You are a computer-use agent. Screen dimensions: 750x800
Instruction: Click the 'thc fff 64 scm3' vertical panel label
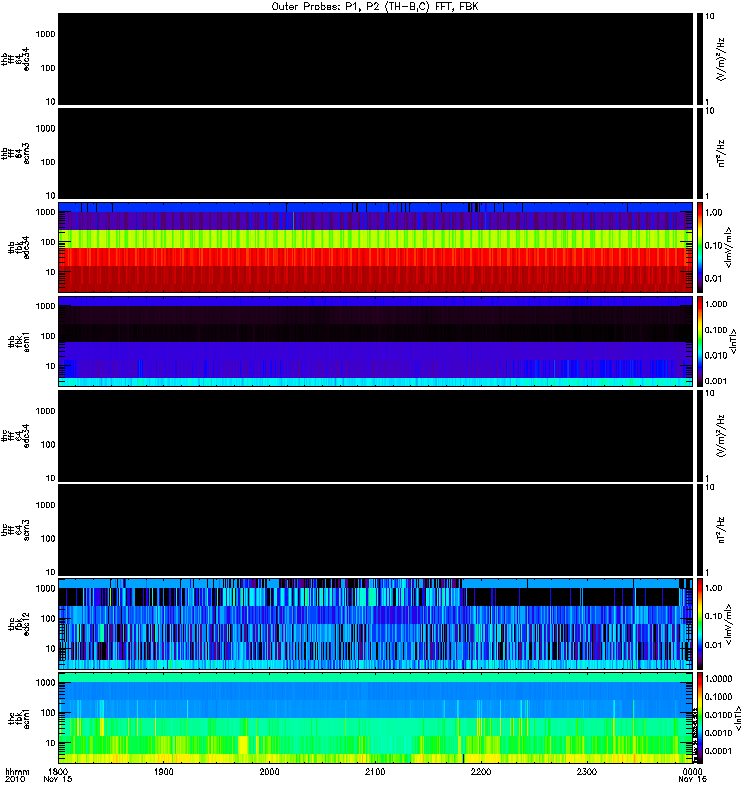click(x=15, y=530)
